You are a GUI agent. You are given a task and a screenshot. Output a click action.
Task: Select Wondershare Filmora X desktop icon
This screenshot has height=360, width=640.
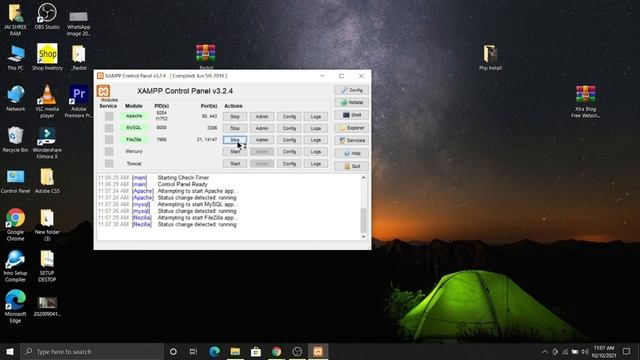tap(47, 143)
